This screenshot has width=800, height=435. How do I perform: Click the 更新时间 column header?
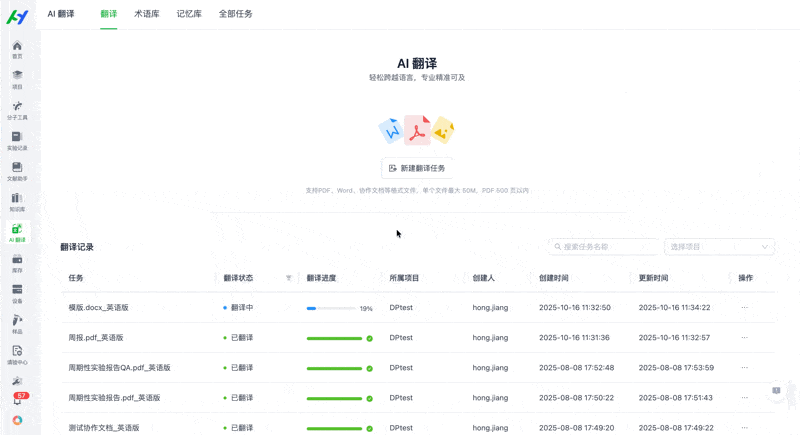[654, 278]
